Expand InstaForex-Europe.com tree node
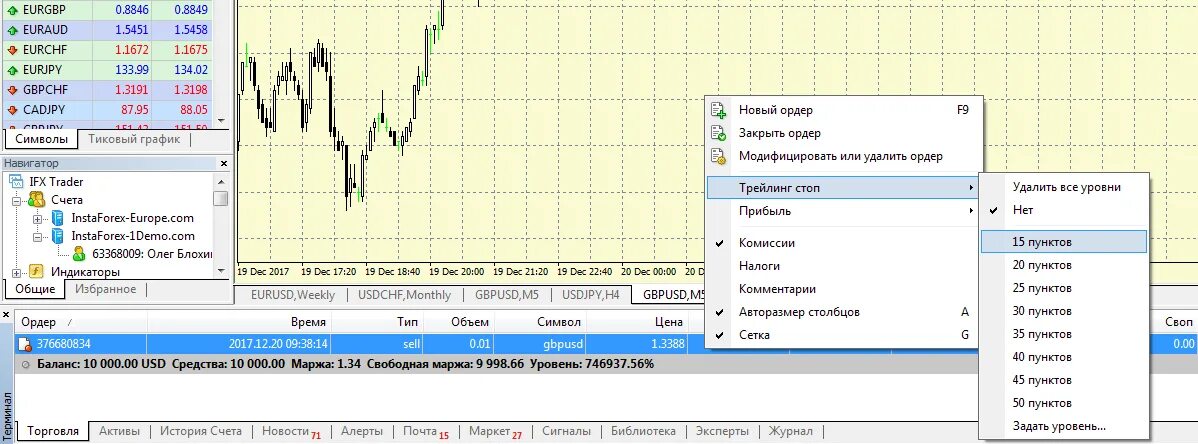This screenshot has height=444, width=1198. pos(37,219)
